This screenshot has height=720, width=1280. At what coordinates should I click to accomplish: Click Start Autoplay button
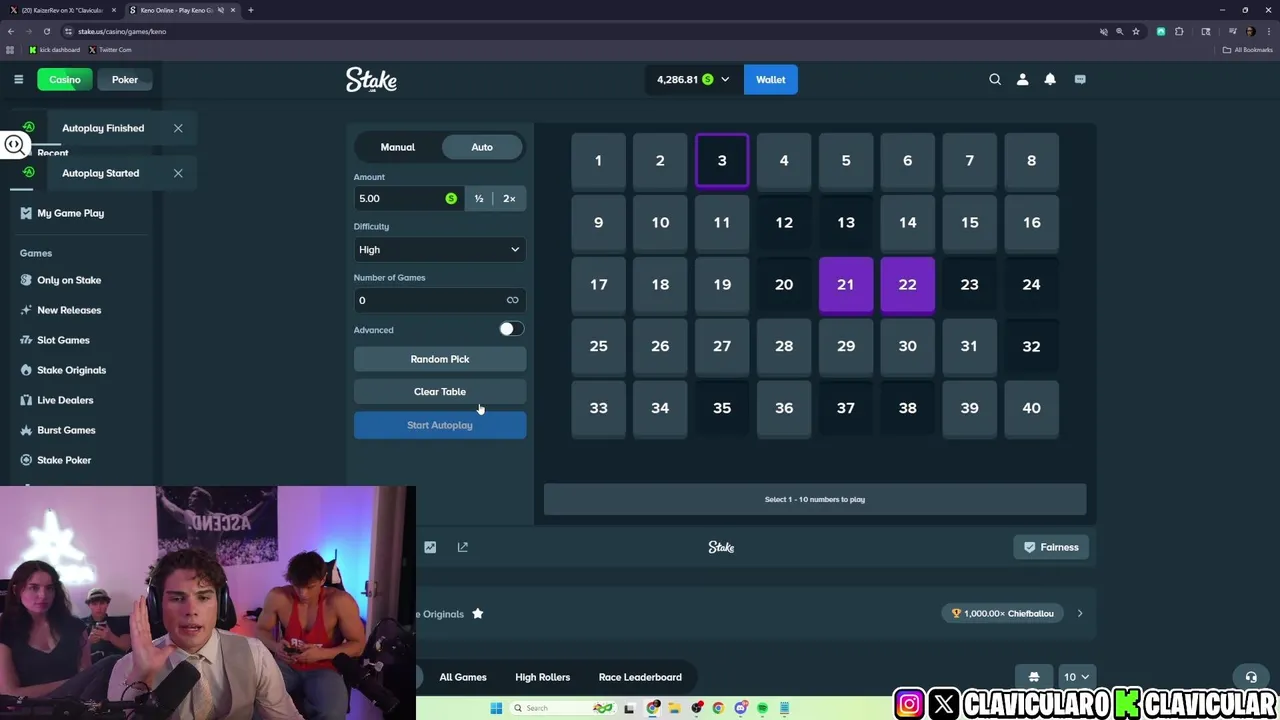(x=440, y=425)
